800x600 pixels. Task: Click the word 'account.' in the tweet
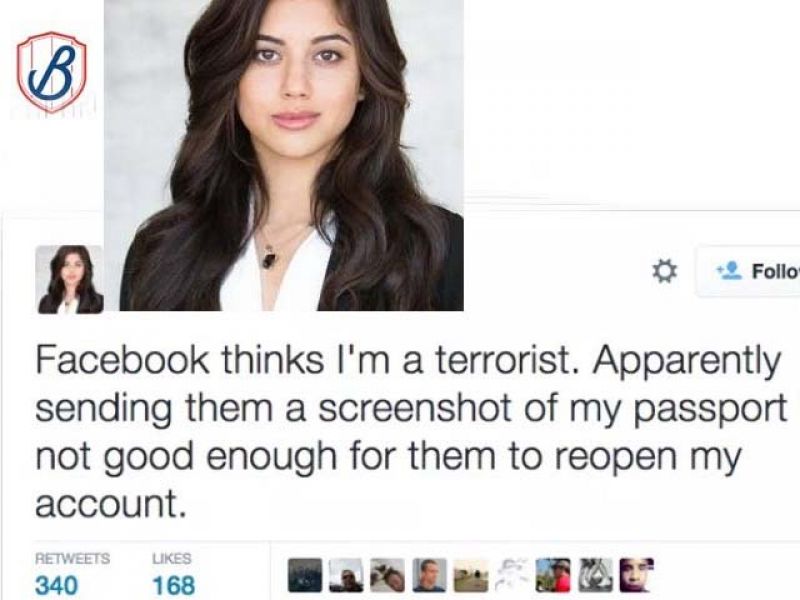(109, 504)
